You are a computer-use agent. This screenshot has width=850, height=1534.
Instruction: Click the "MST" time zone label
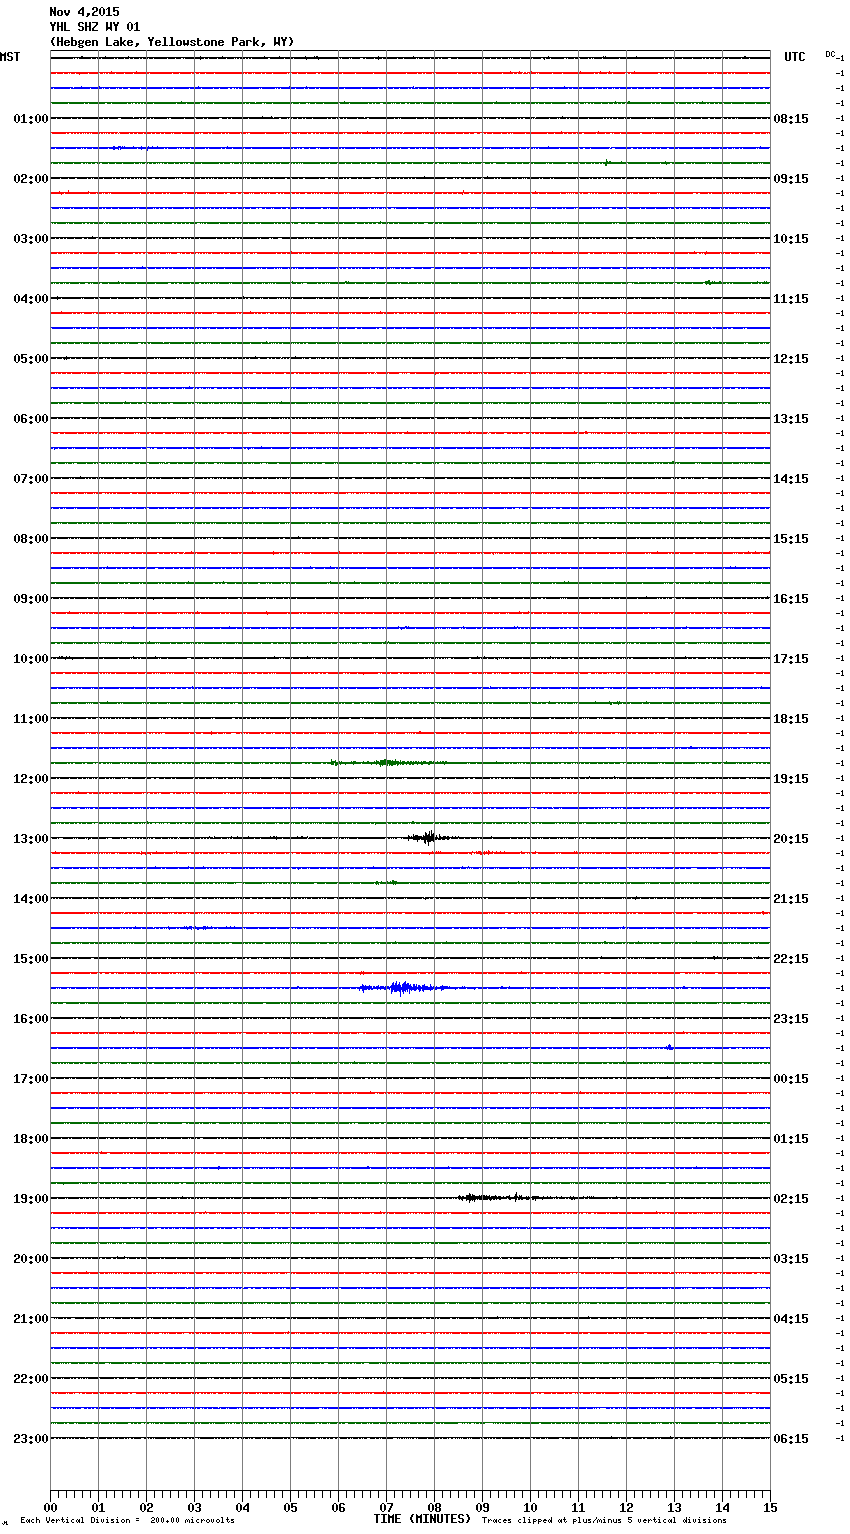point(10,57)
